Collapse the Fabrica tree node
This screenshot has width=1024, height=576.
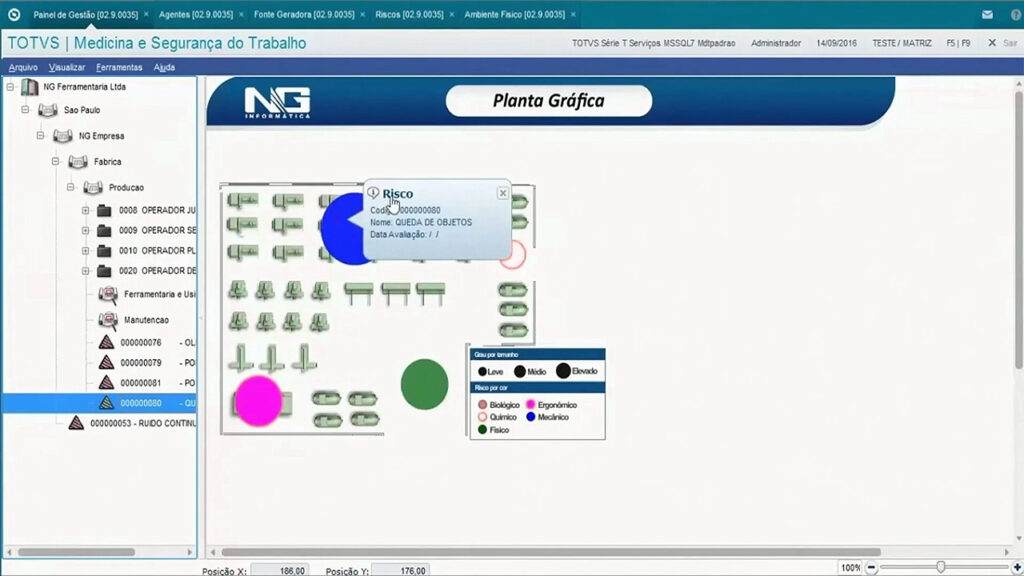(56, 161)
